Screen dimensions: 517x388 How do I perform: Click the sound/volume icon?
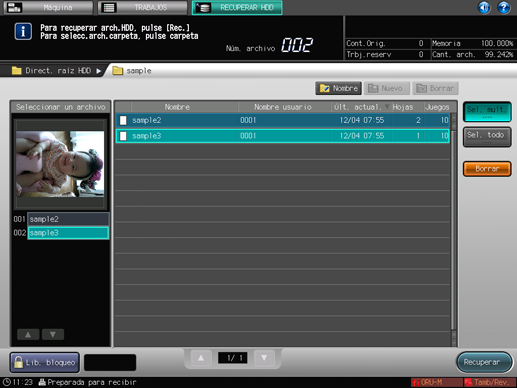click(x=484, y=7)
